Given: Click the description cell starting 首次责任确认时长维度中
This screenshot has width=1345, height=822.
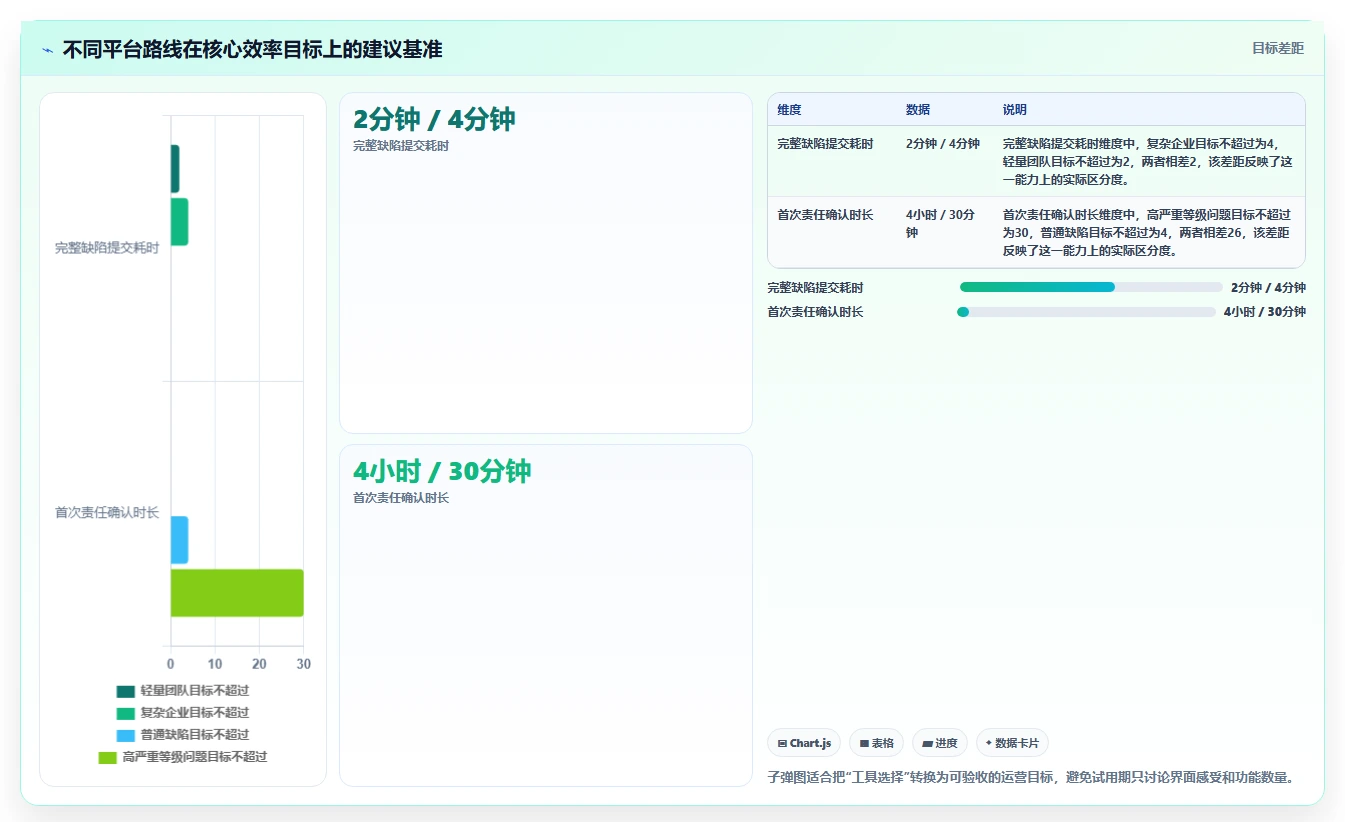Looking at the screenshot, I should [1148, 233].
